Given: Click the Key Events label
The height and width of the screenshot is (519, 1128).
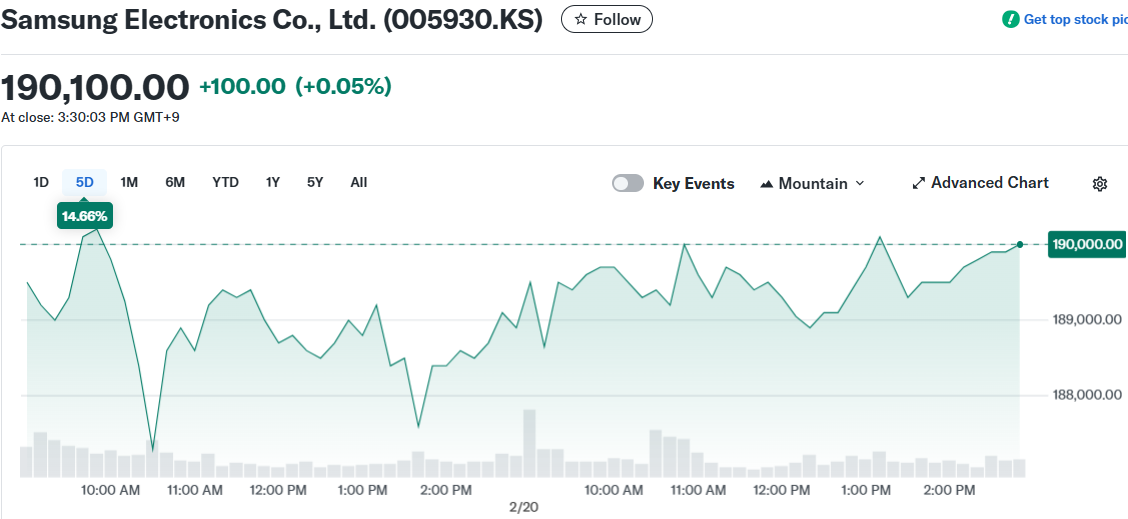Looking at the screenshot, I should (693, 184).
